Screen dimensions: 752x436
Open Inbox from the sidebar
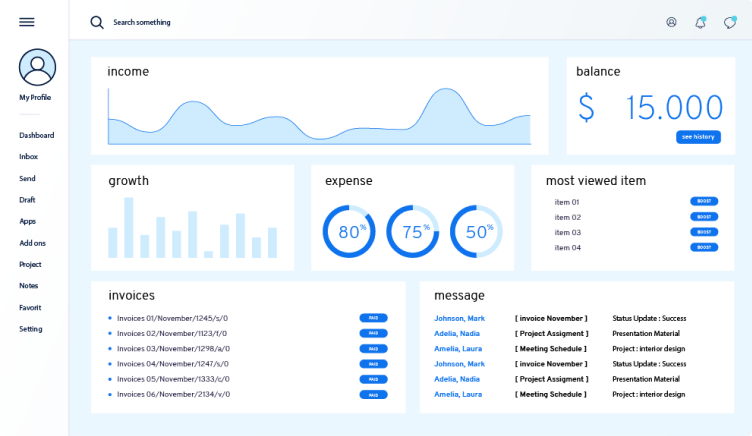coord(28,157)
